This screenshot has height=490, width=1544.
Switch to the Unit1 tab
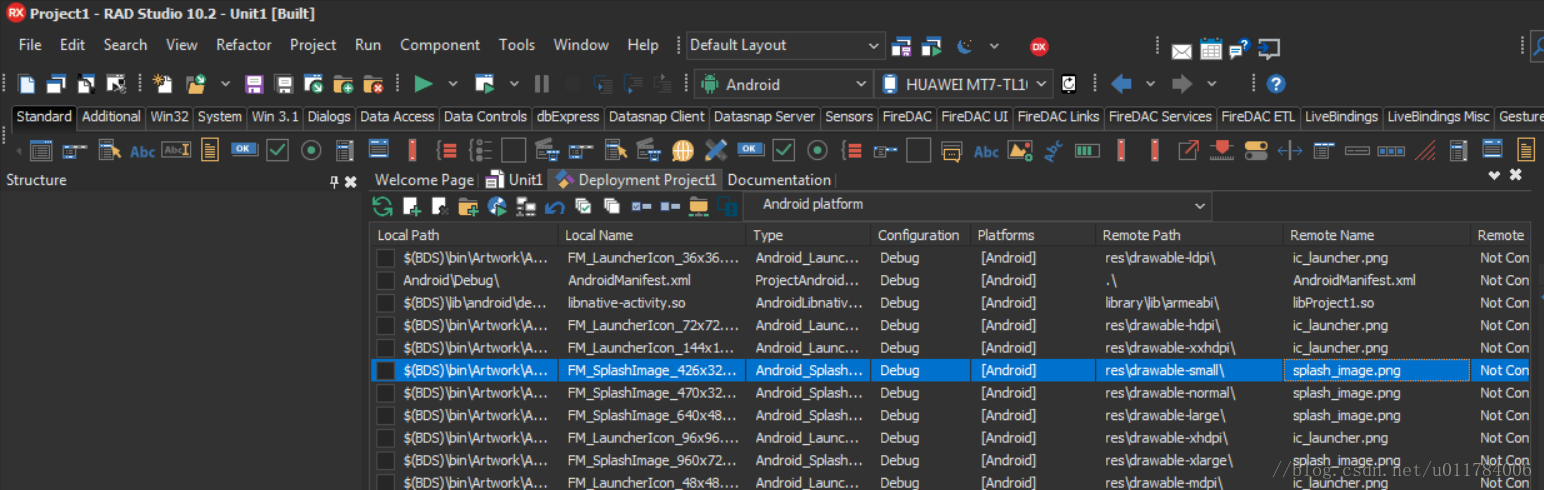tap(514, 180)
